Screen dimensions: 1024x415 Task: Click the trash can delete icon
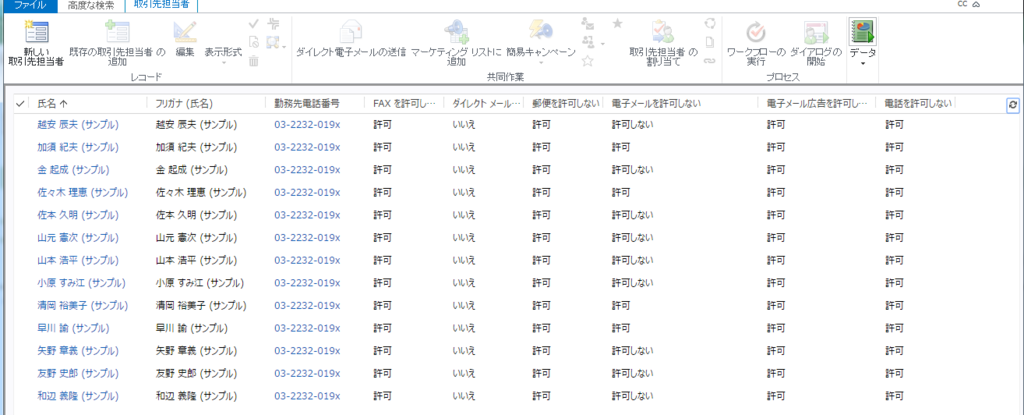click(254, 61)
